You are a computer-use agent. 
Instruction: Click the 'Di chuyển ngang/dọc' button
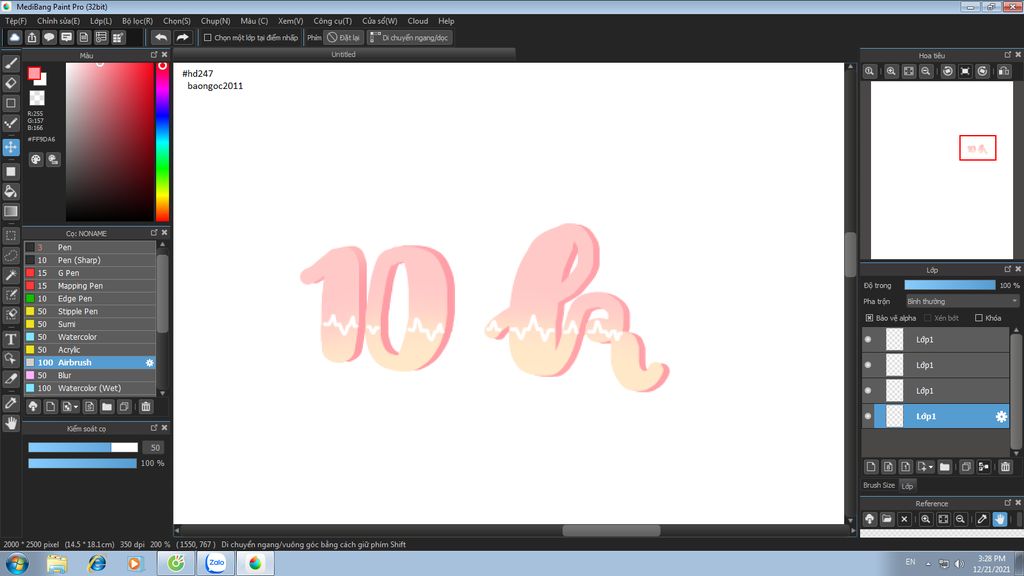409,38
